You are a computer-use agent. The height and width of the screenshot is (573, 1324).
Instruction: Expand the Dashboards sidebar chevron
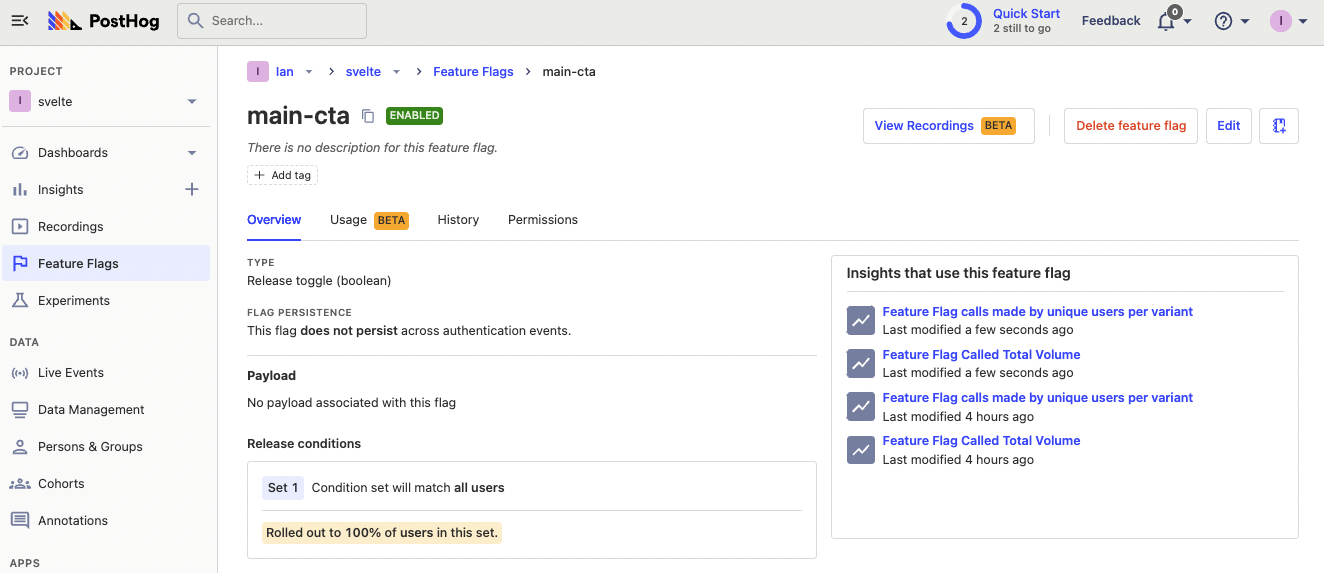pos(192,153)
